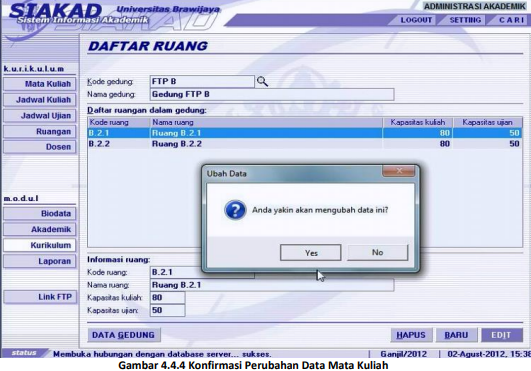This screenshot has width=531, height=371.
Task: Click the Nama ruang column header
Action: pos(266,122)
